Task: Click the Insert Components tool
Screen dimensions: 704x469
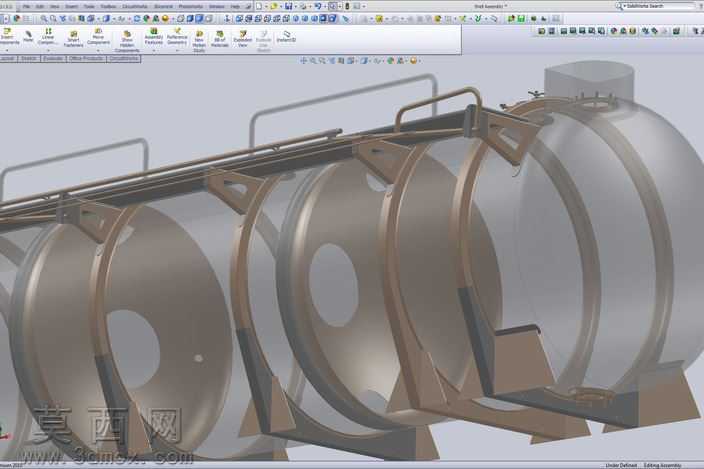Action: coord(9,36)
